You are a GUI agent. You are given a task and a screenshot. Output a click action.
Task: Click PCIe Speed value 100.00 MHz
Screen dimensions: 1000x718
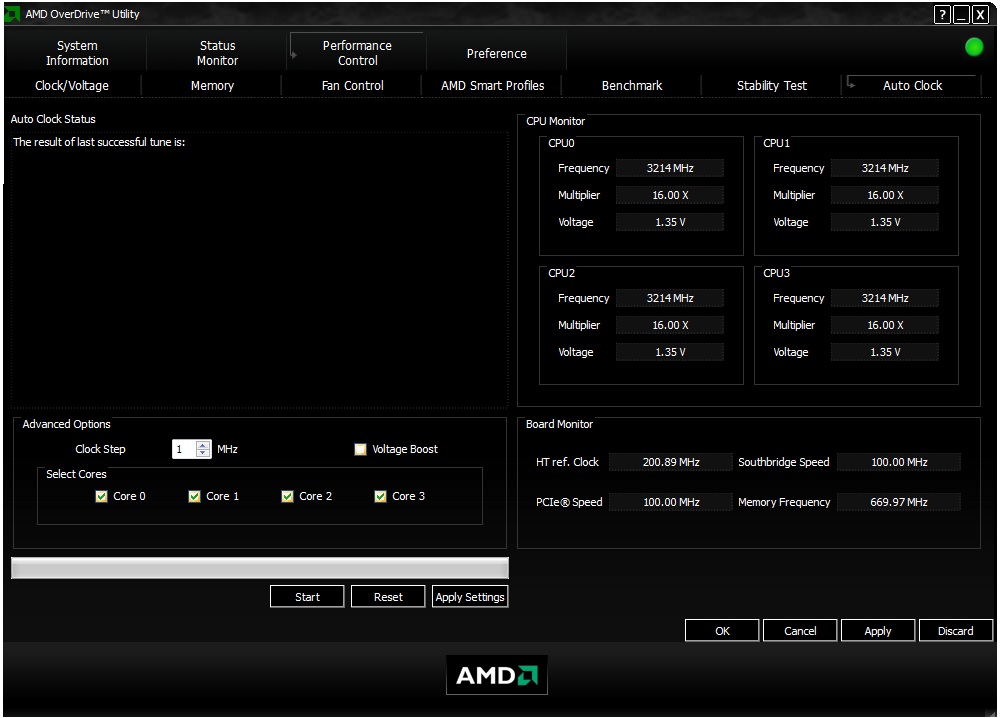click(671, 502)
